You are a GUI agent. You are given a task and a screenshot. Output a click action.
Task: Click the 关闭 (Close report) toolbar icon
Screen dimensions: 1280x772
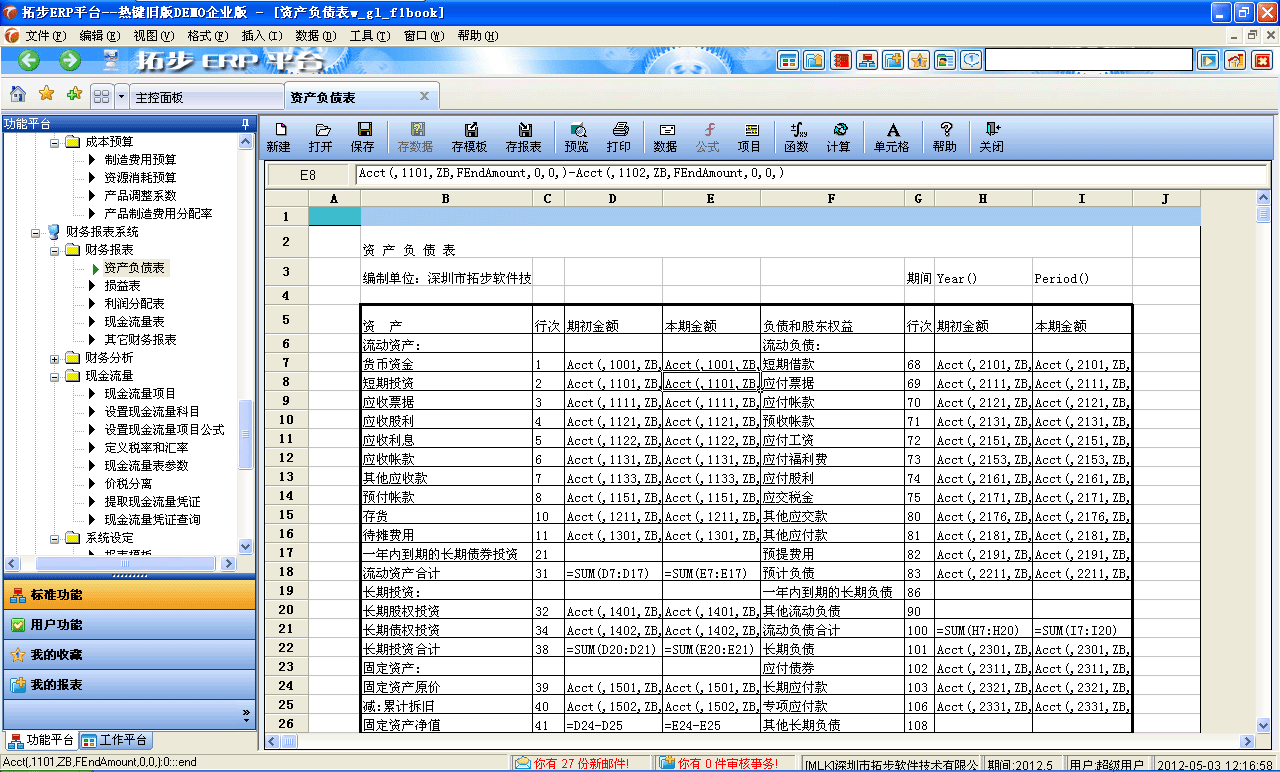[990, 135]
